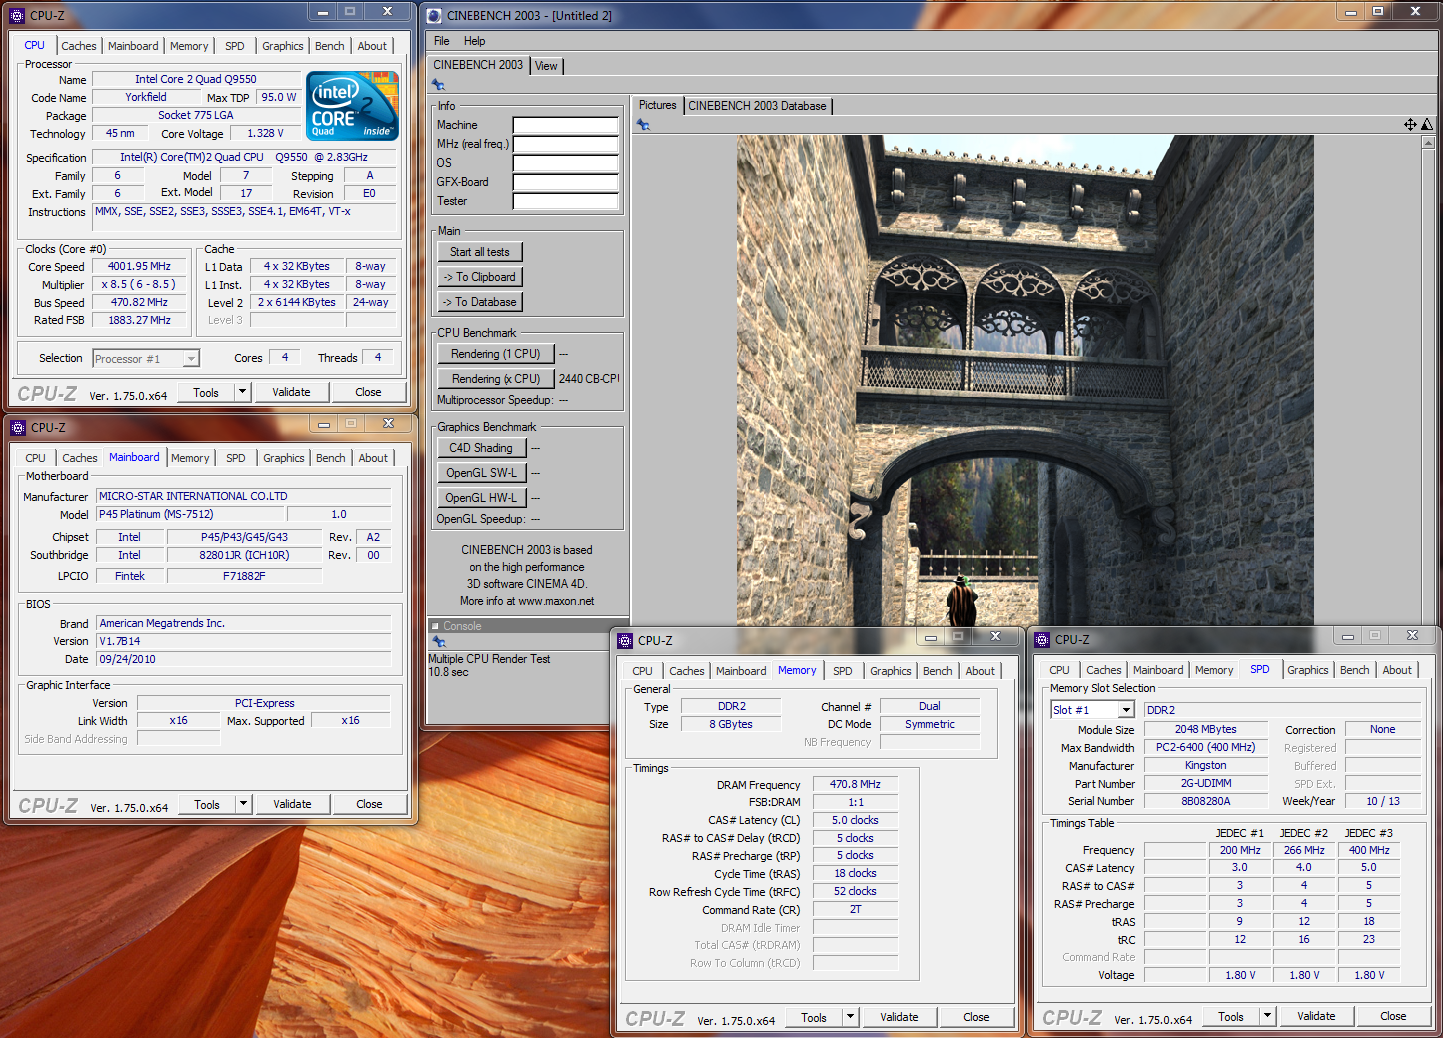Image resolution: width=1443 pixels, height=1038 pixels.
Task: Click the CPU-Z title bar icon in the Mainboard window
Action: [18, 427]
